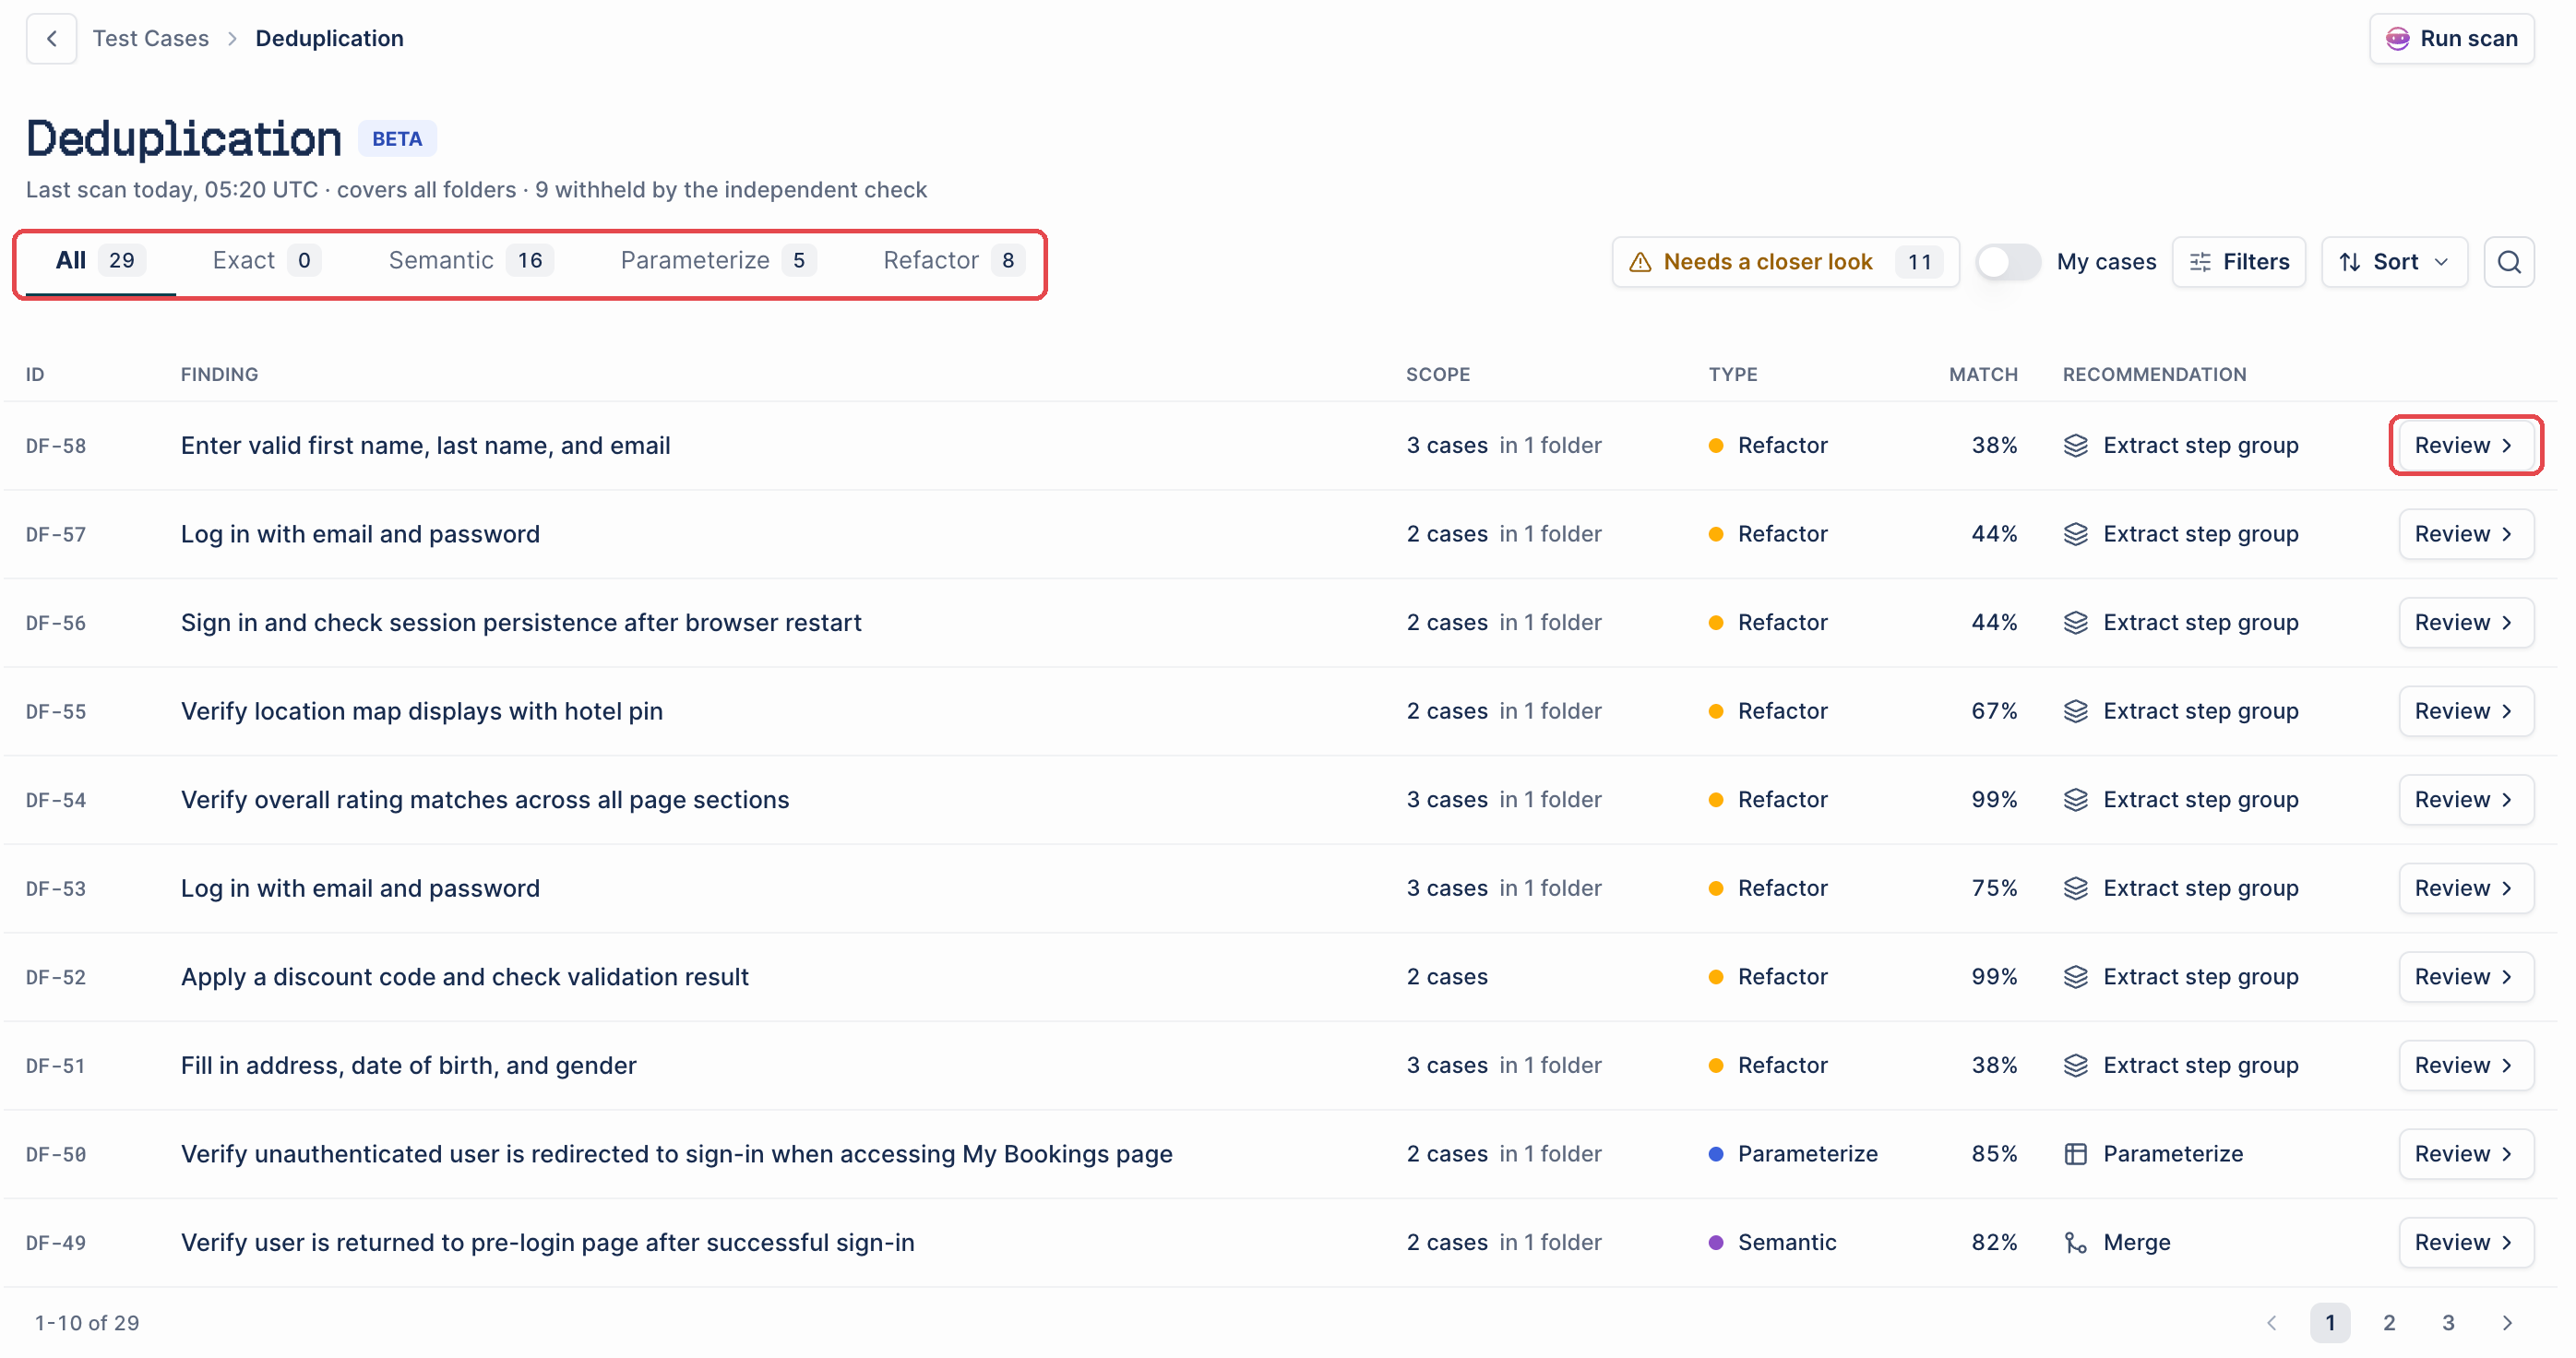Review finding DF-50
Screen dimensions: 2576x1358
tap(2465, 1153)
